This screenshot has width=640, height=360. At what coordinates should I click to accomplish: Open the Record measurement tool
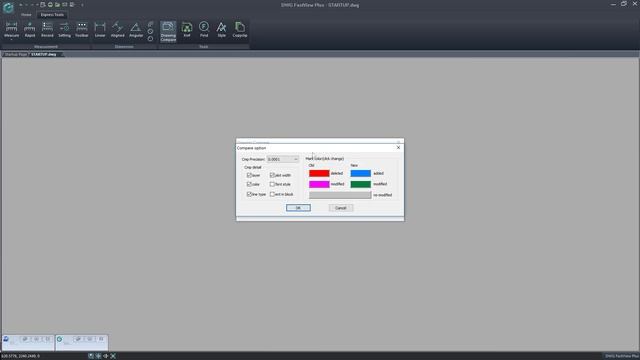pyautogui.click(x=47, y=29)
